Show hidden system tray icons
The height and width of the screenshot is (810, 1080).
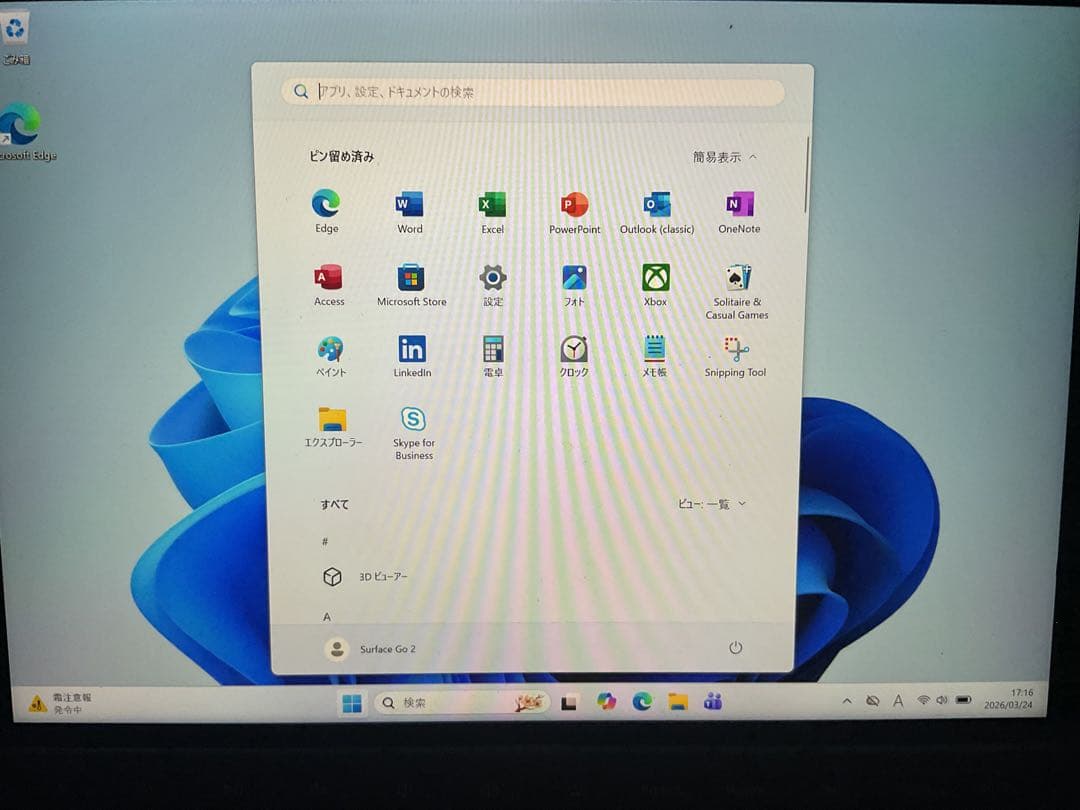coord(847,701)
